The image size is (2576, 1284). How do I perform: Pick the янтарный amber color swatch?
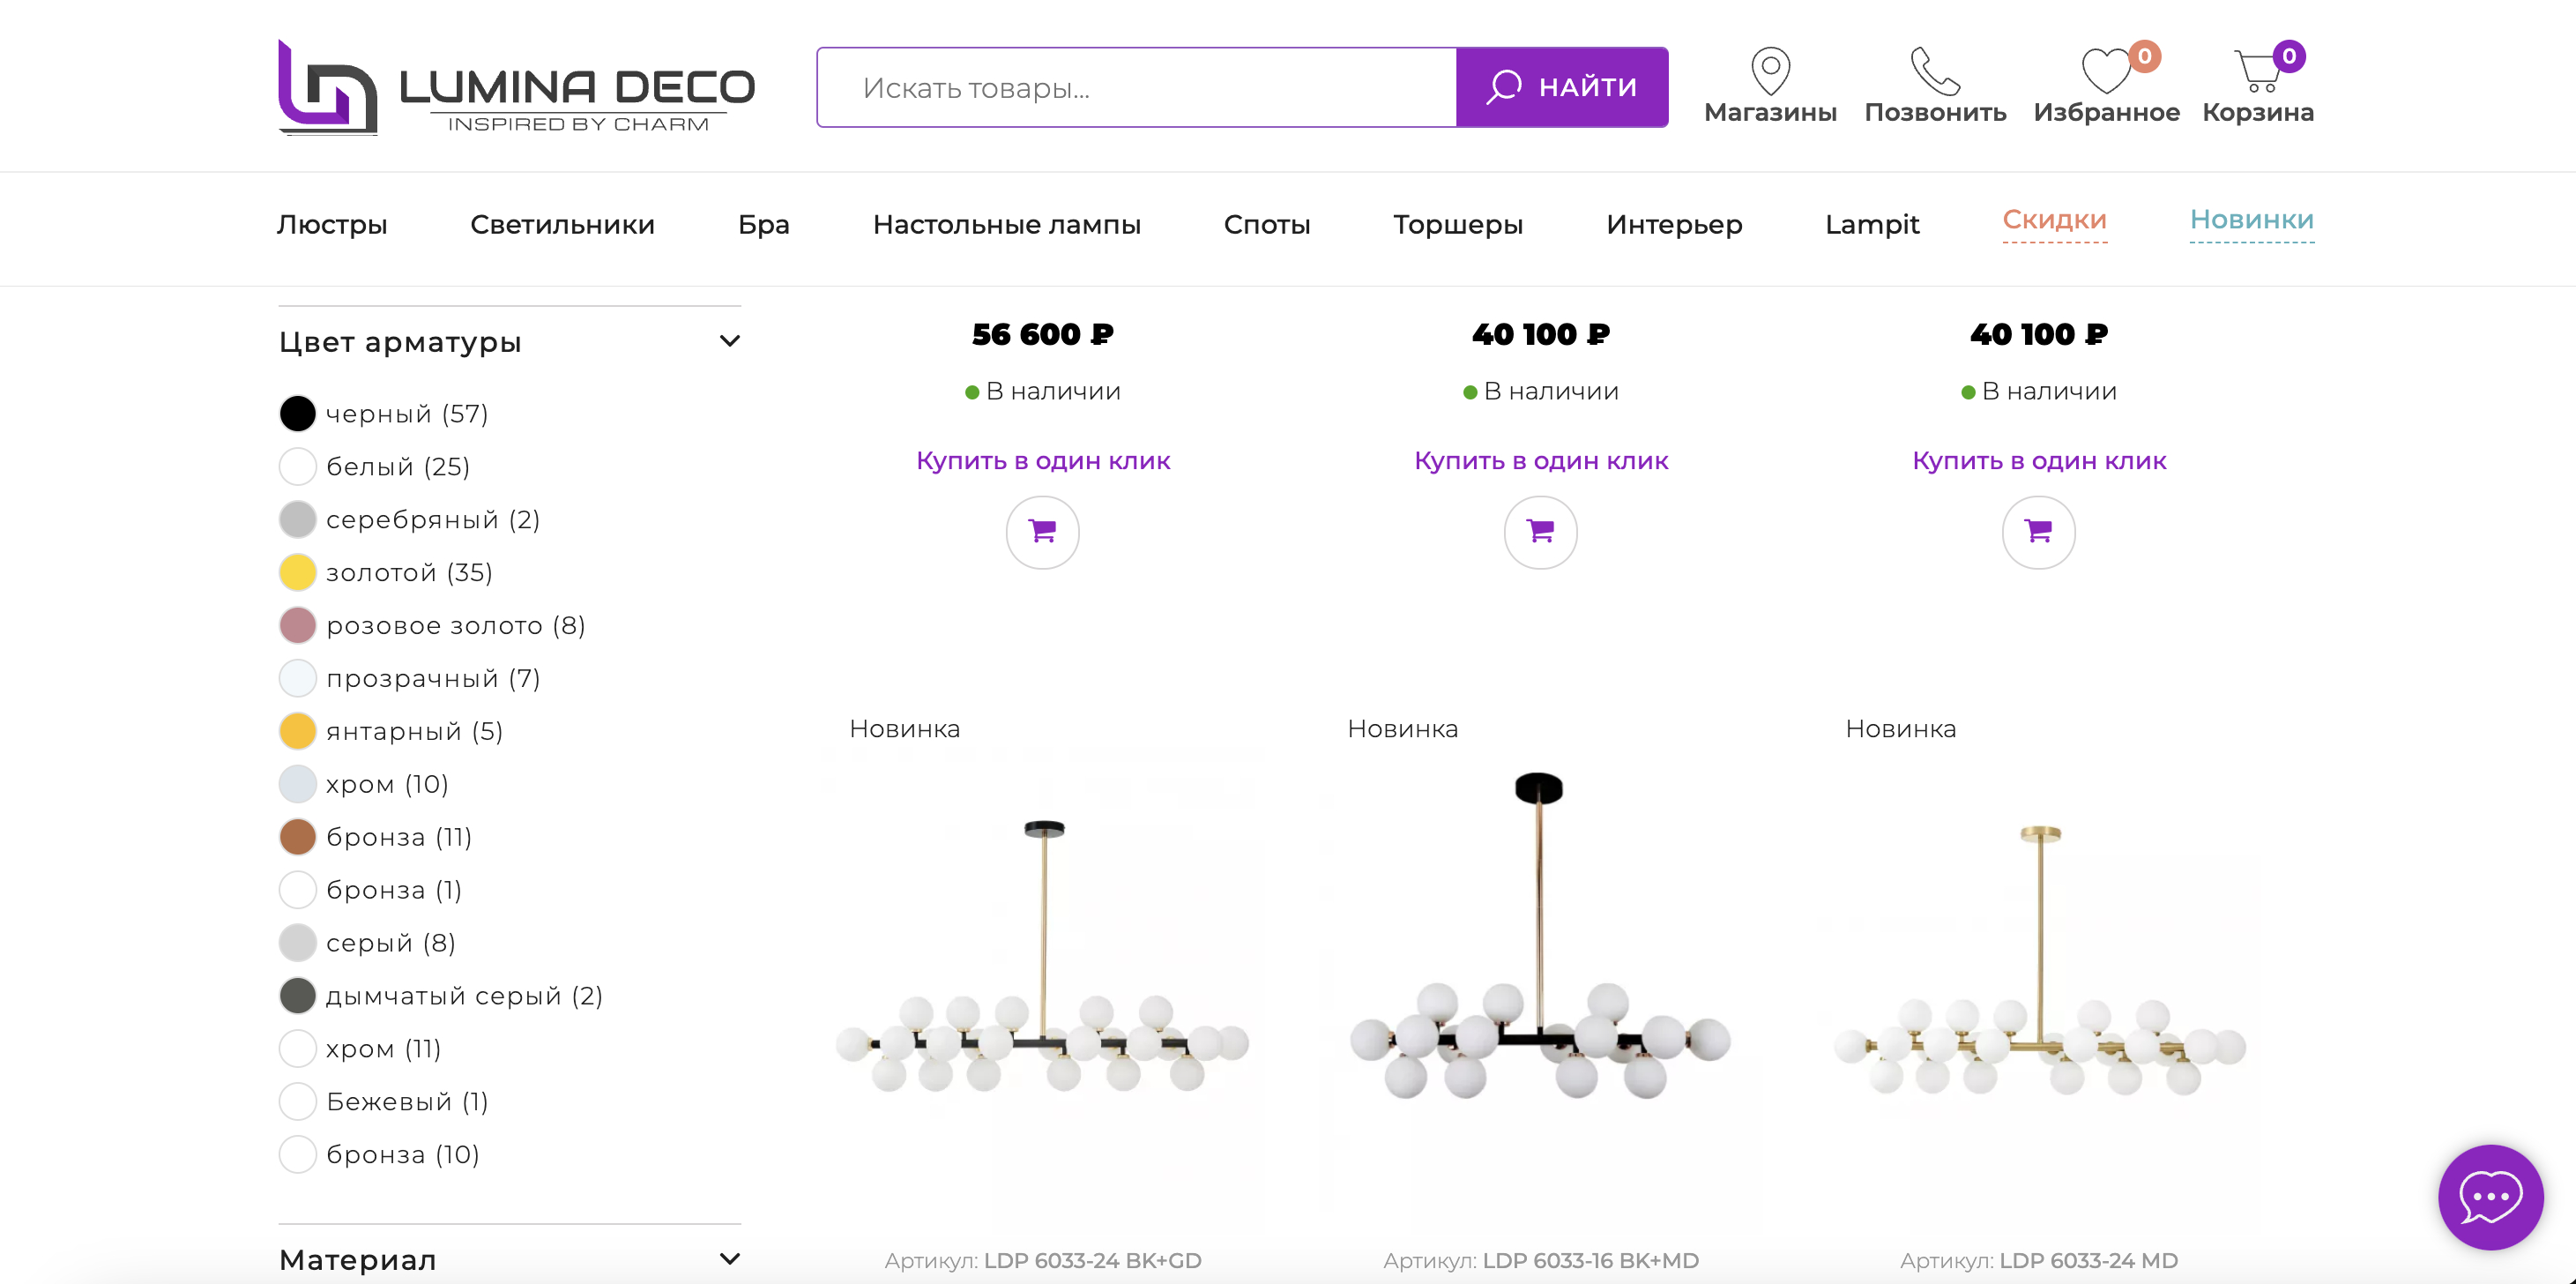tap(298, 732)
